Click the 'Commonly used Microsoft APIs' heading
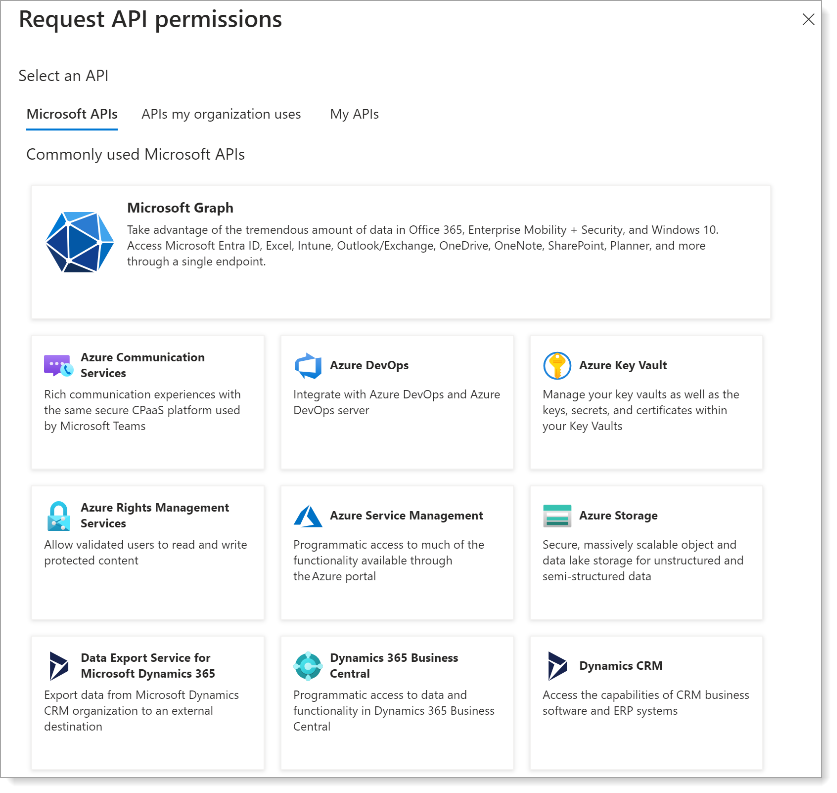This screenshot has height=793, width=837. tap(136, 155)
